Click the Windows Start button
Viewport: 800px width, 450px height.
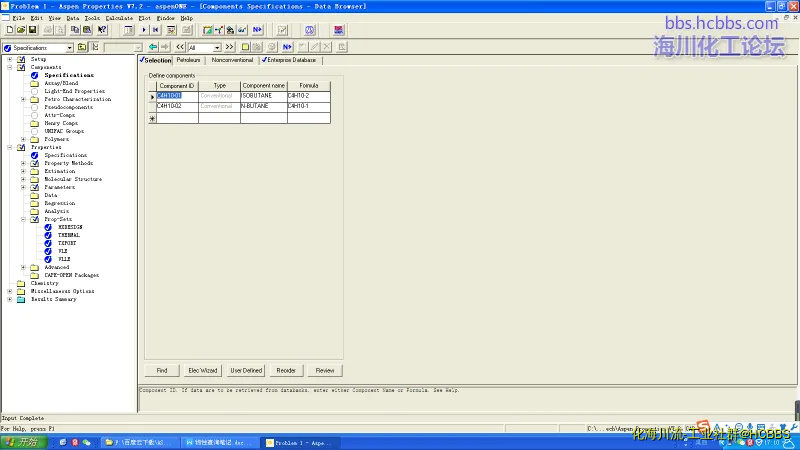point(24,442)
